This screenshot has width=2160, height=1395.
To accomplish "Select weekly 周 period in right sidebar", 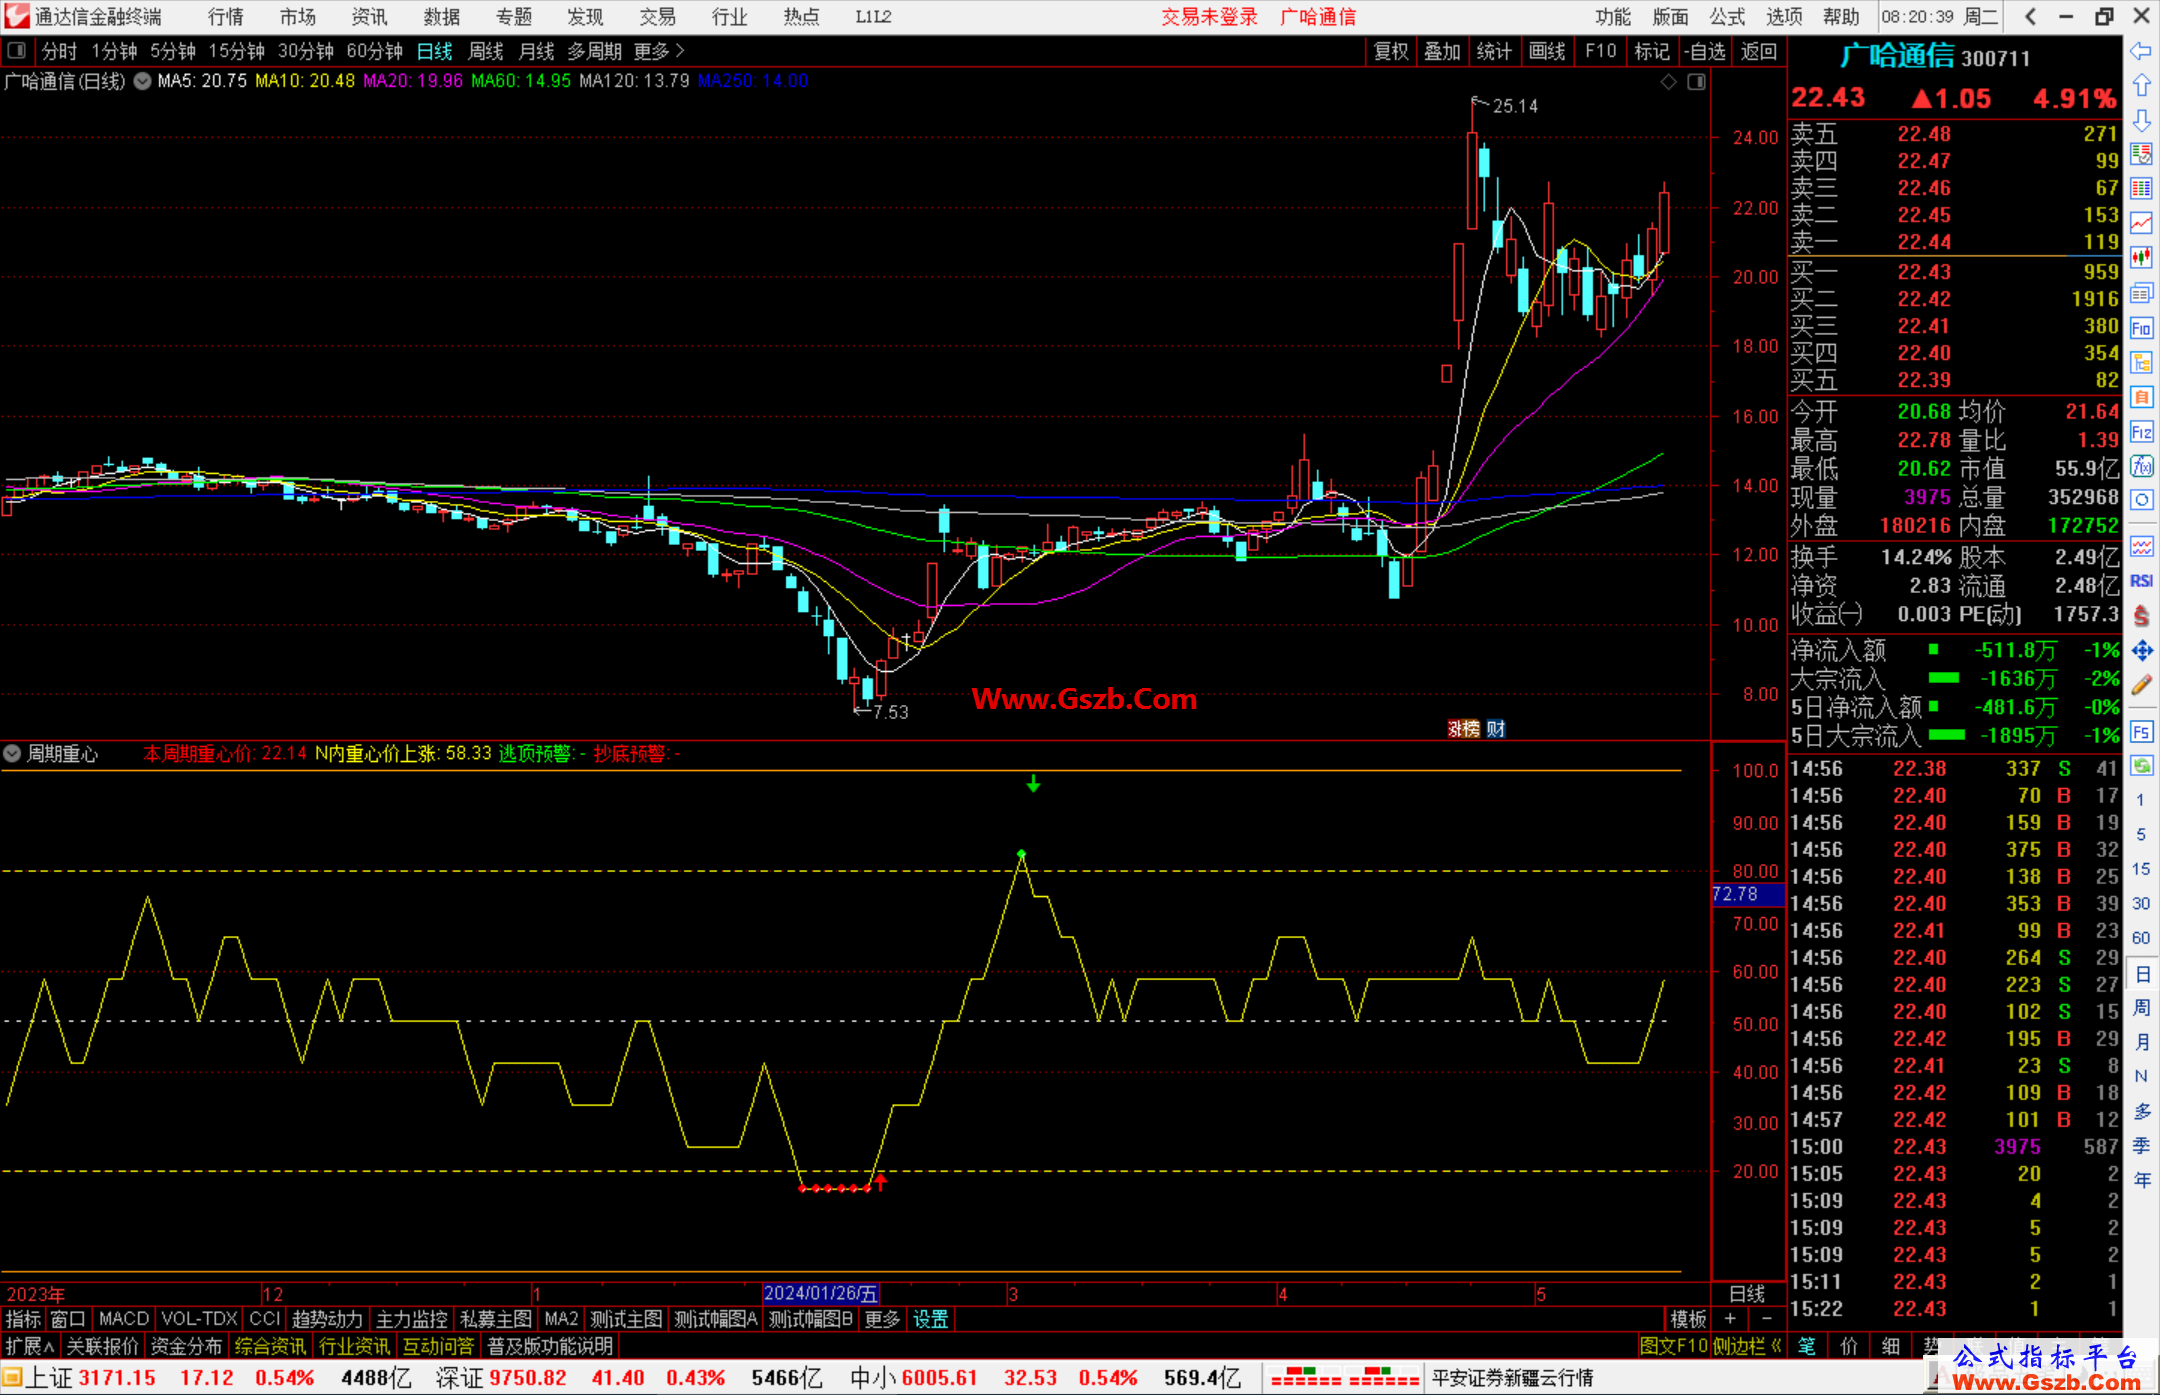I will coord(2141,1007).
